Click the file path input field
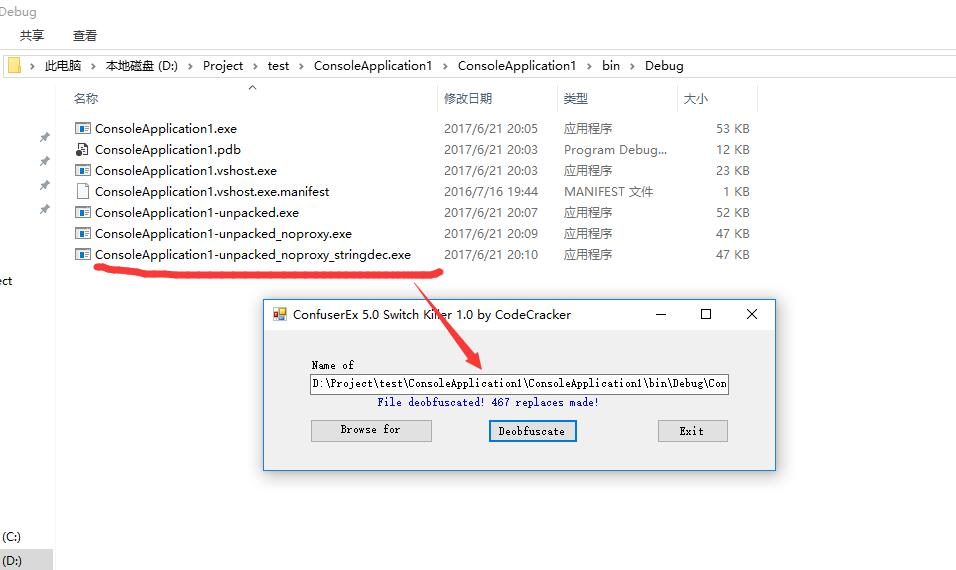 coord(519,383)
